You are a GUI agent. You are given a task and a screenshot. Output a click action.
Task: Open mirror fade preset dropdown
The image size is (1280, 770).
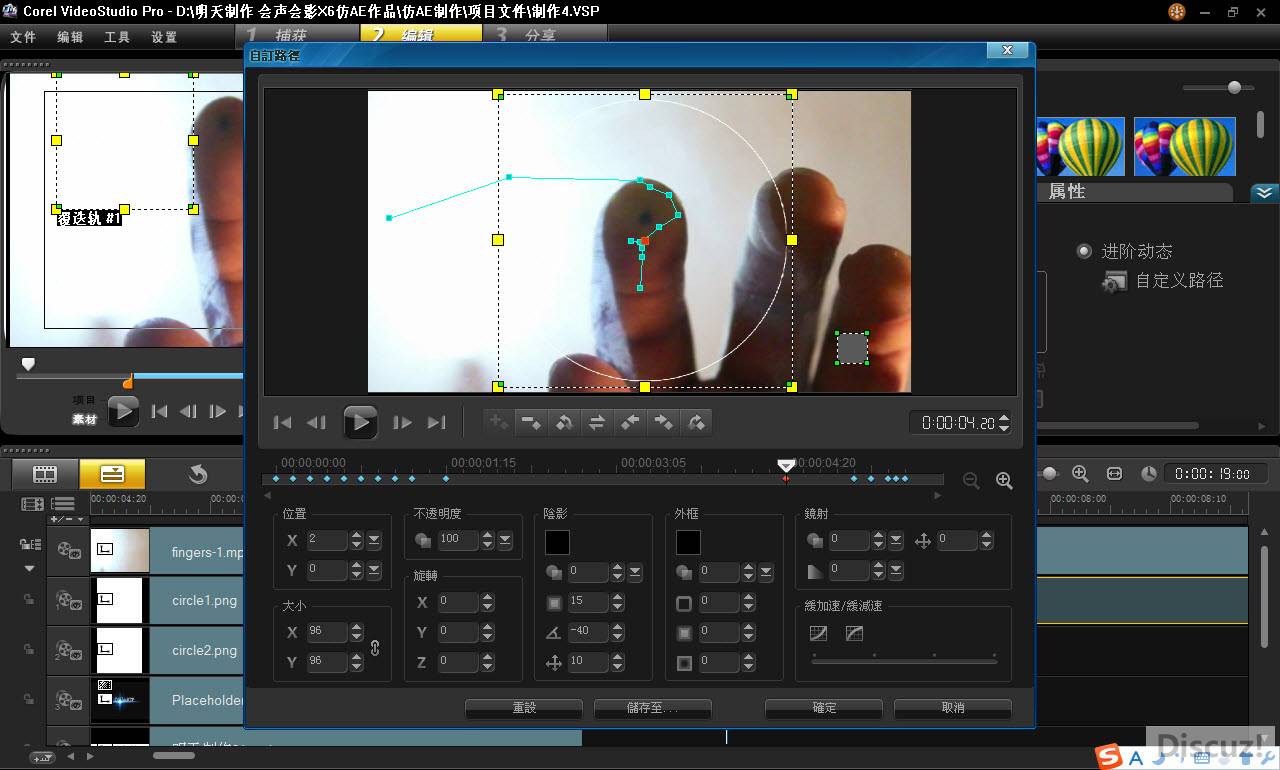coord(896,570)
